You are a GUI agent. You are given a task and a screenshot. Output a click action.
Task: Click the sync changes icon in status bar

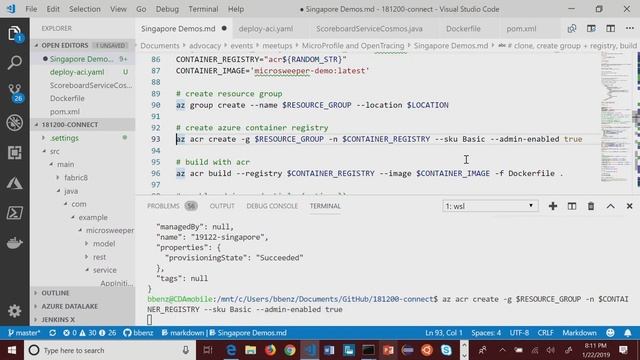(x=53, y=333)
